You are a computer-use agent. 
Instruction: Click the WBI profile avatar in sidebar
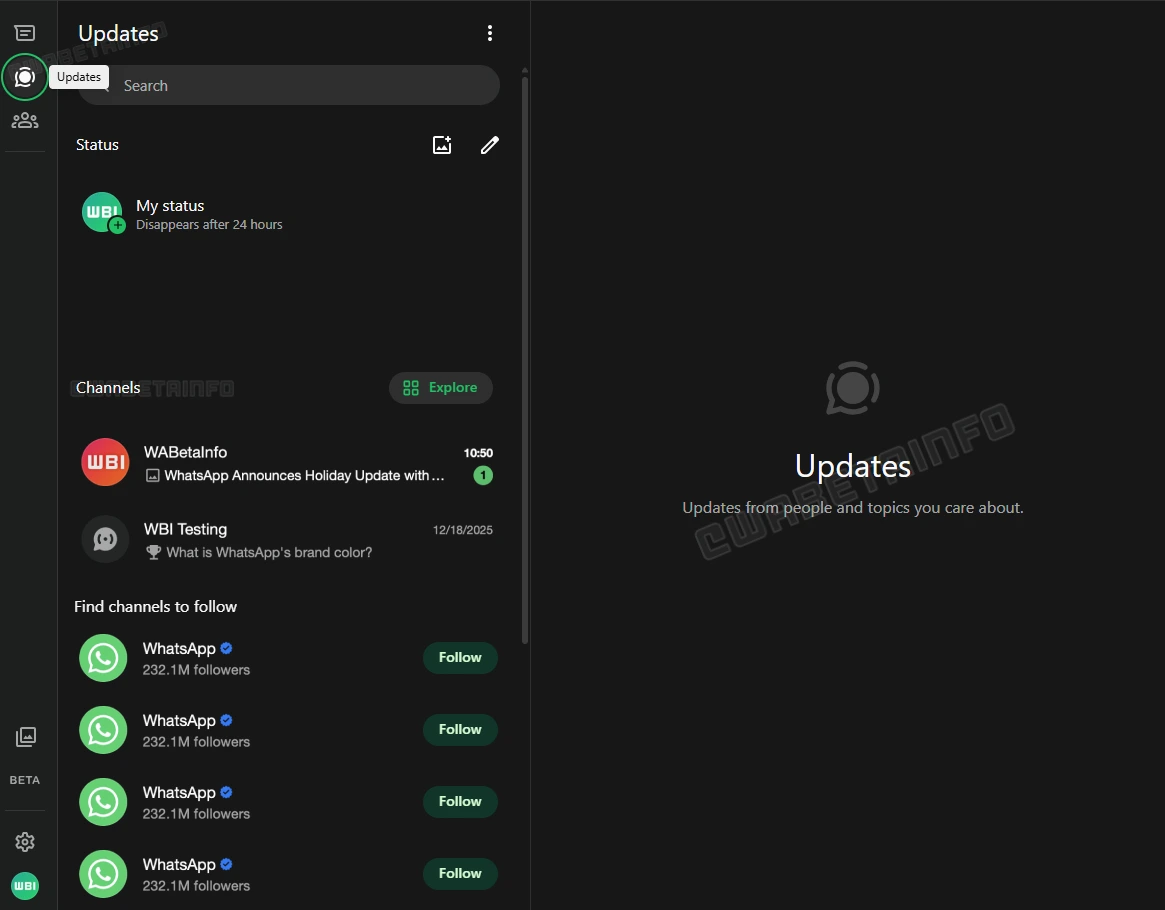[25, 886]
